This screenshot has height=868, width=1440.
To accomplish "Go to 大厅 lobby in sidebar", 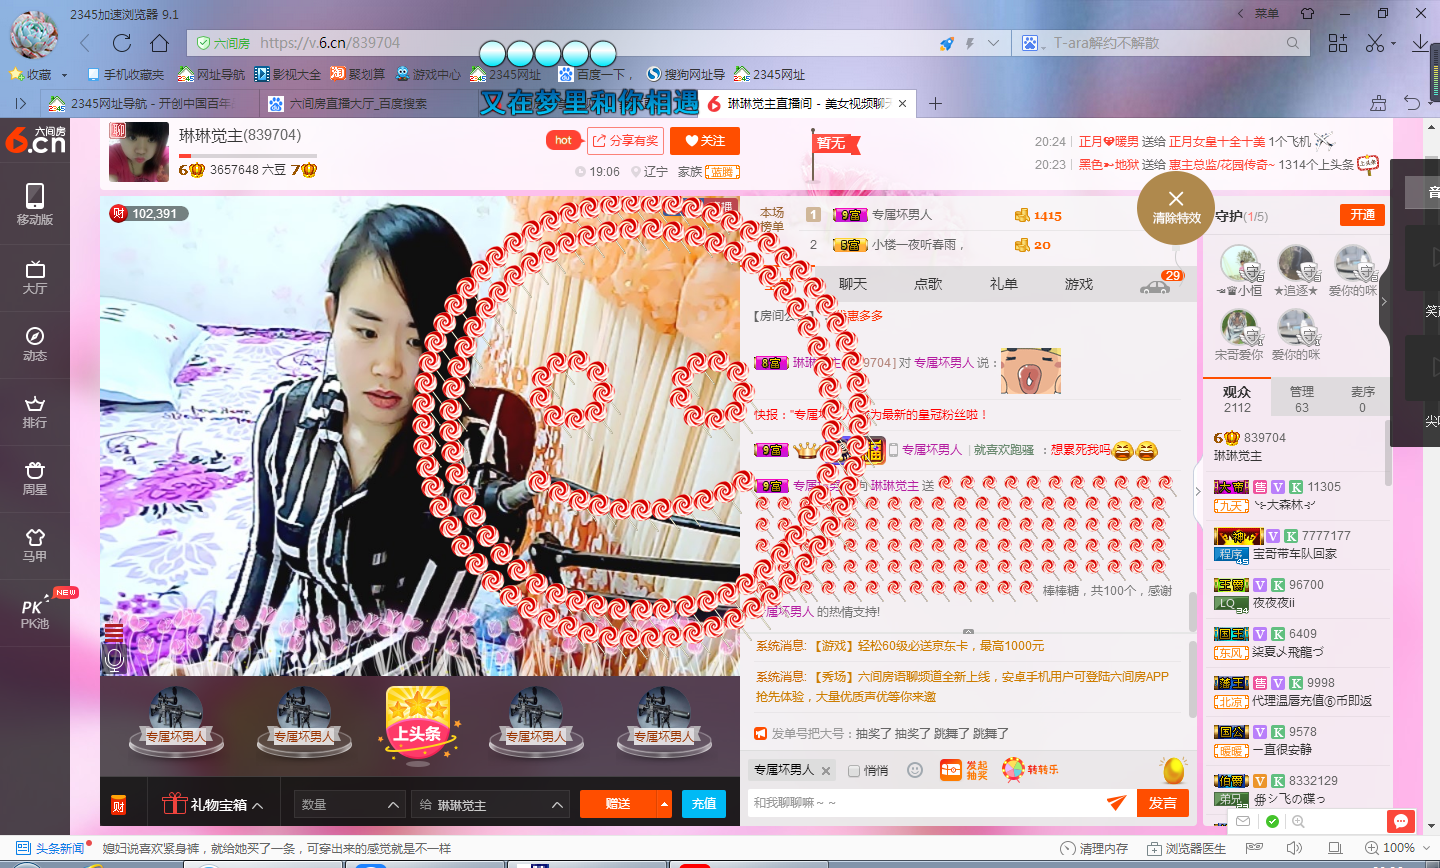I will [35, 278].
